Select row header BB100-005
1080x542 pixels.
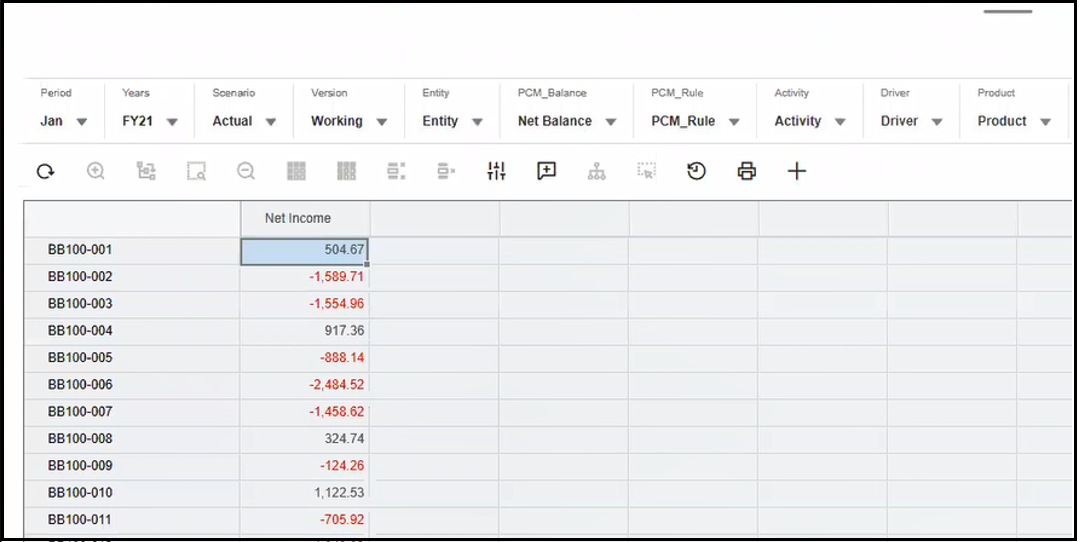tap(132, 358)
